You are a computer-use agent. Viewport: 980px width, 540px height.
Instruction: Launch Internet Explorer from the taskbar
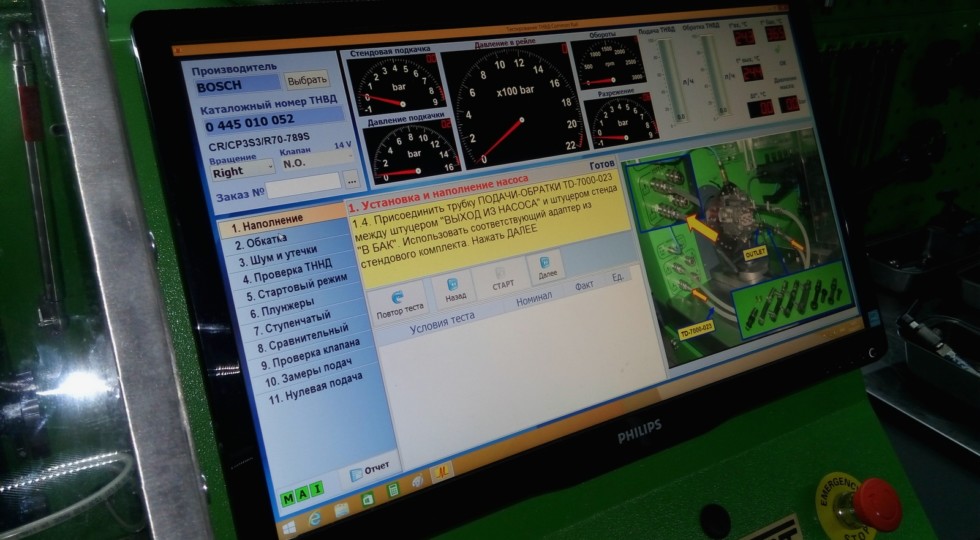tap(314, 519)
